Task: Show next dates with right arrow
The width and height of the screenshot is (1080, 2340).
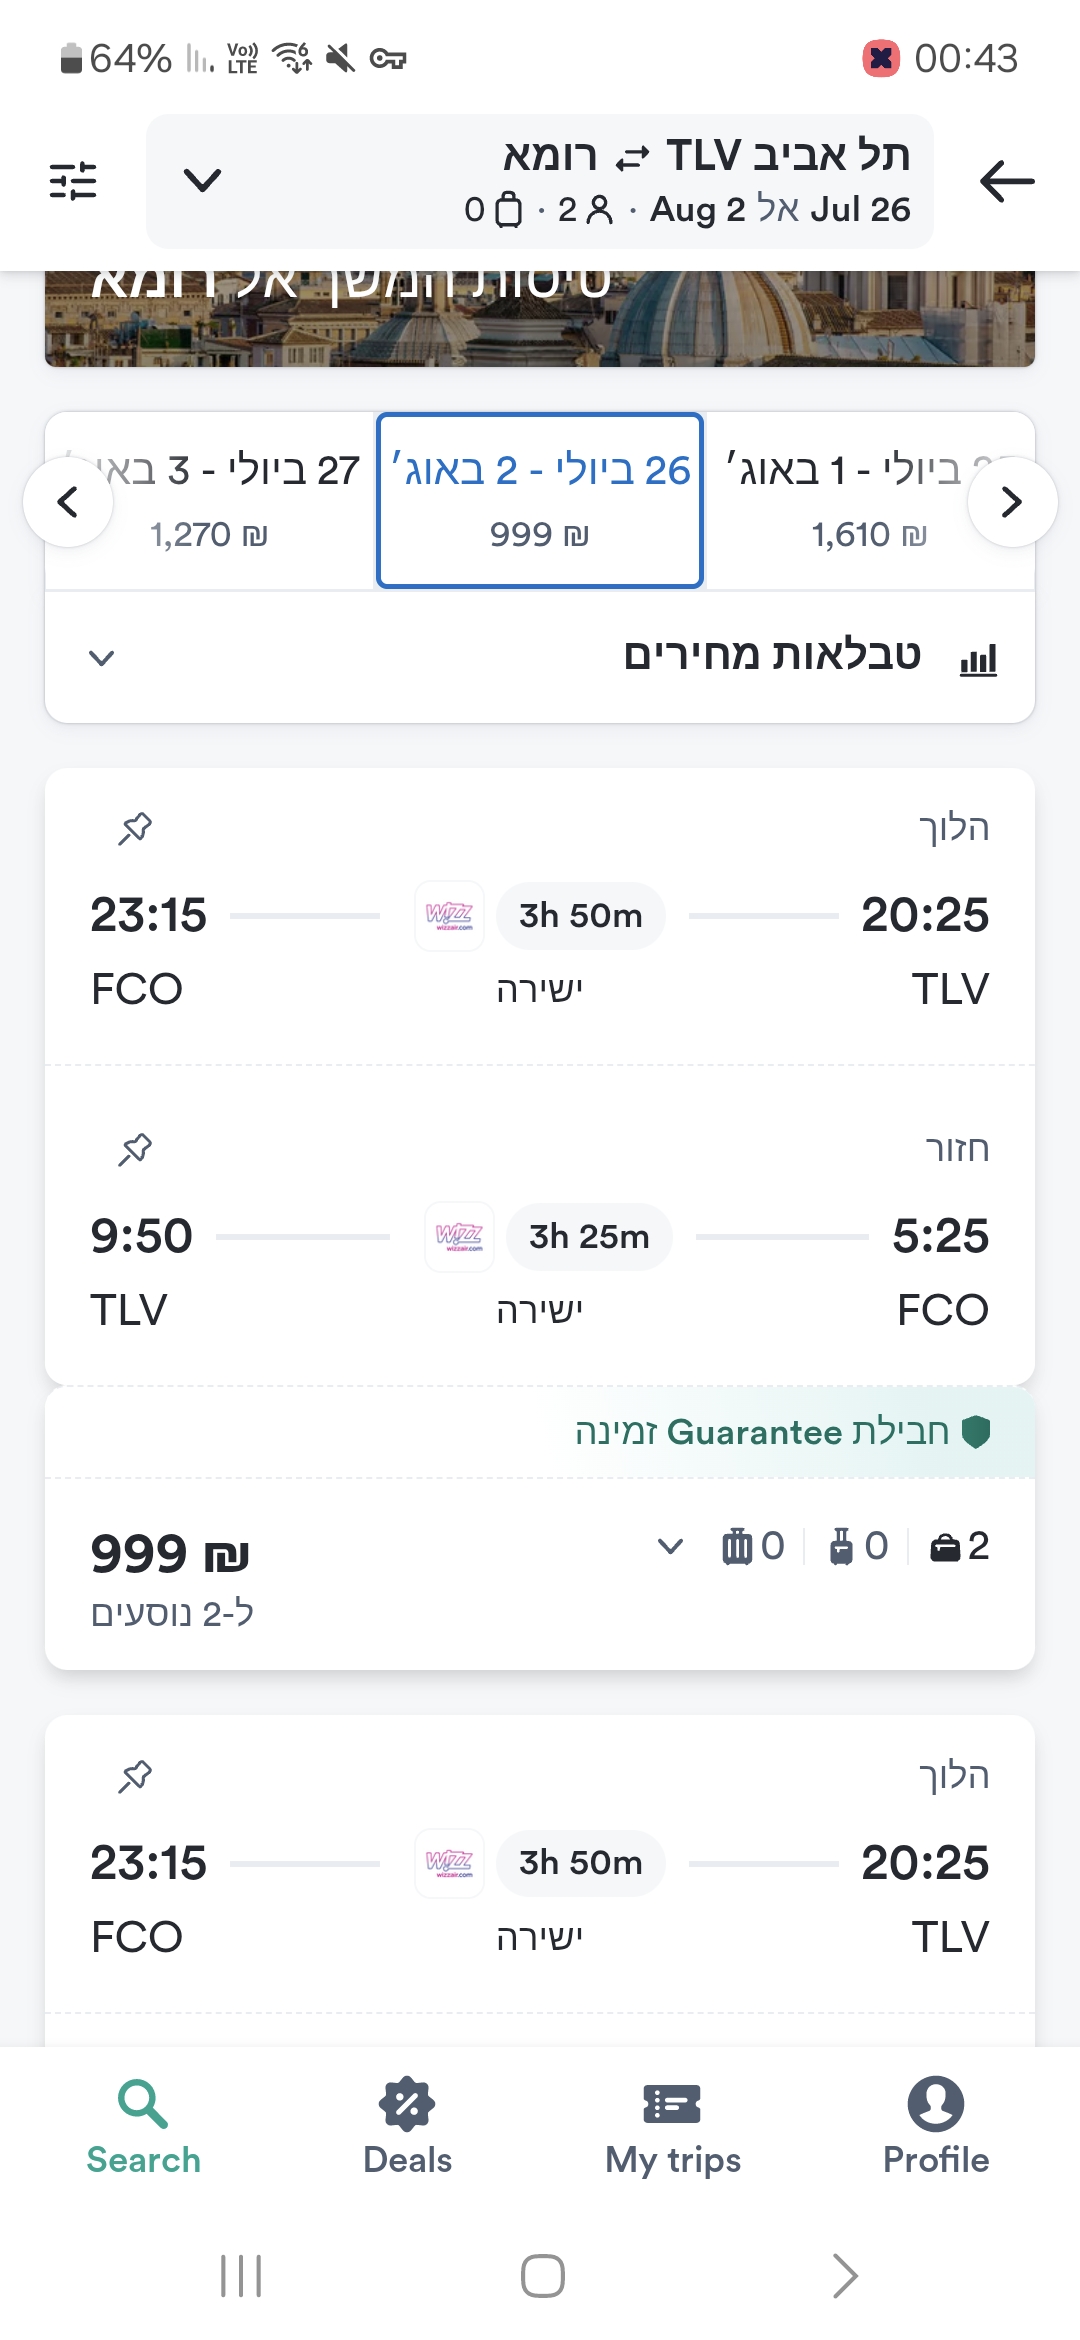Action: pyautogui.click(x=1012, y=501)
